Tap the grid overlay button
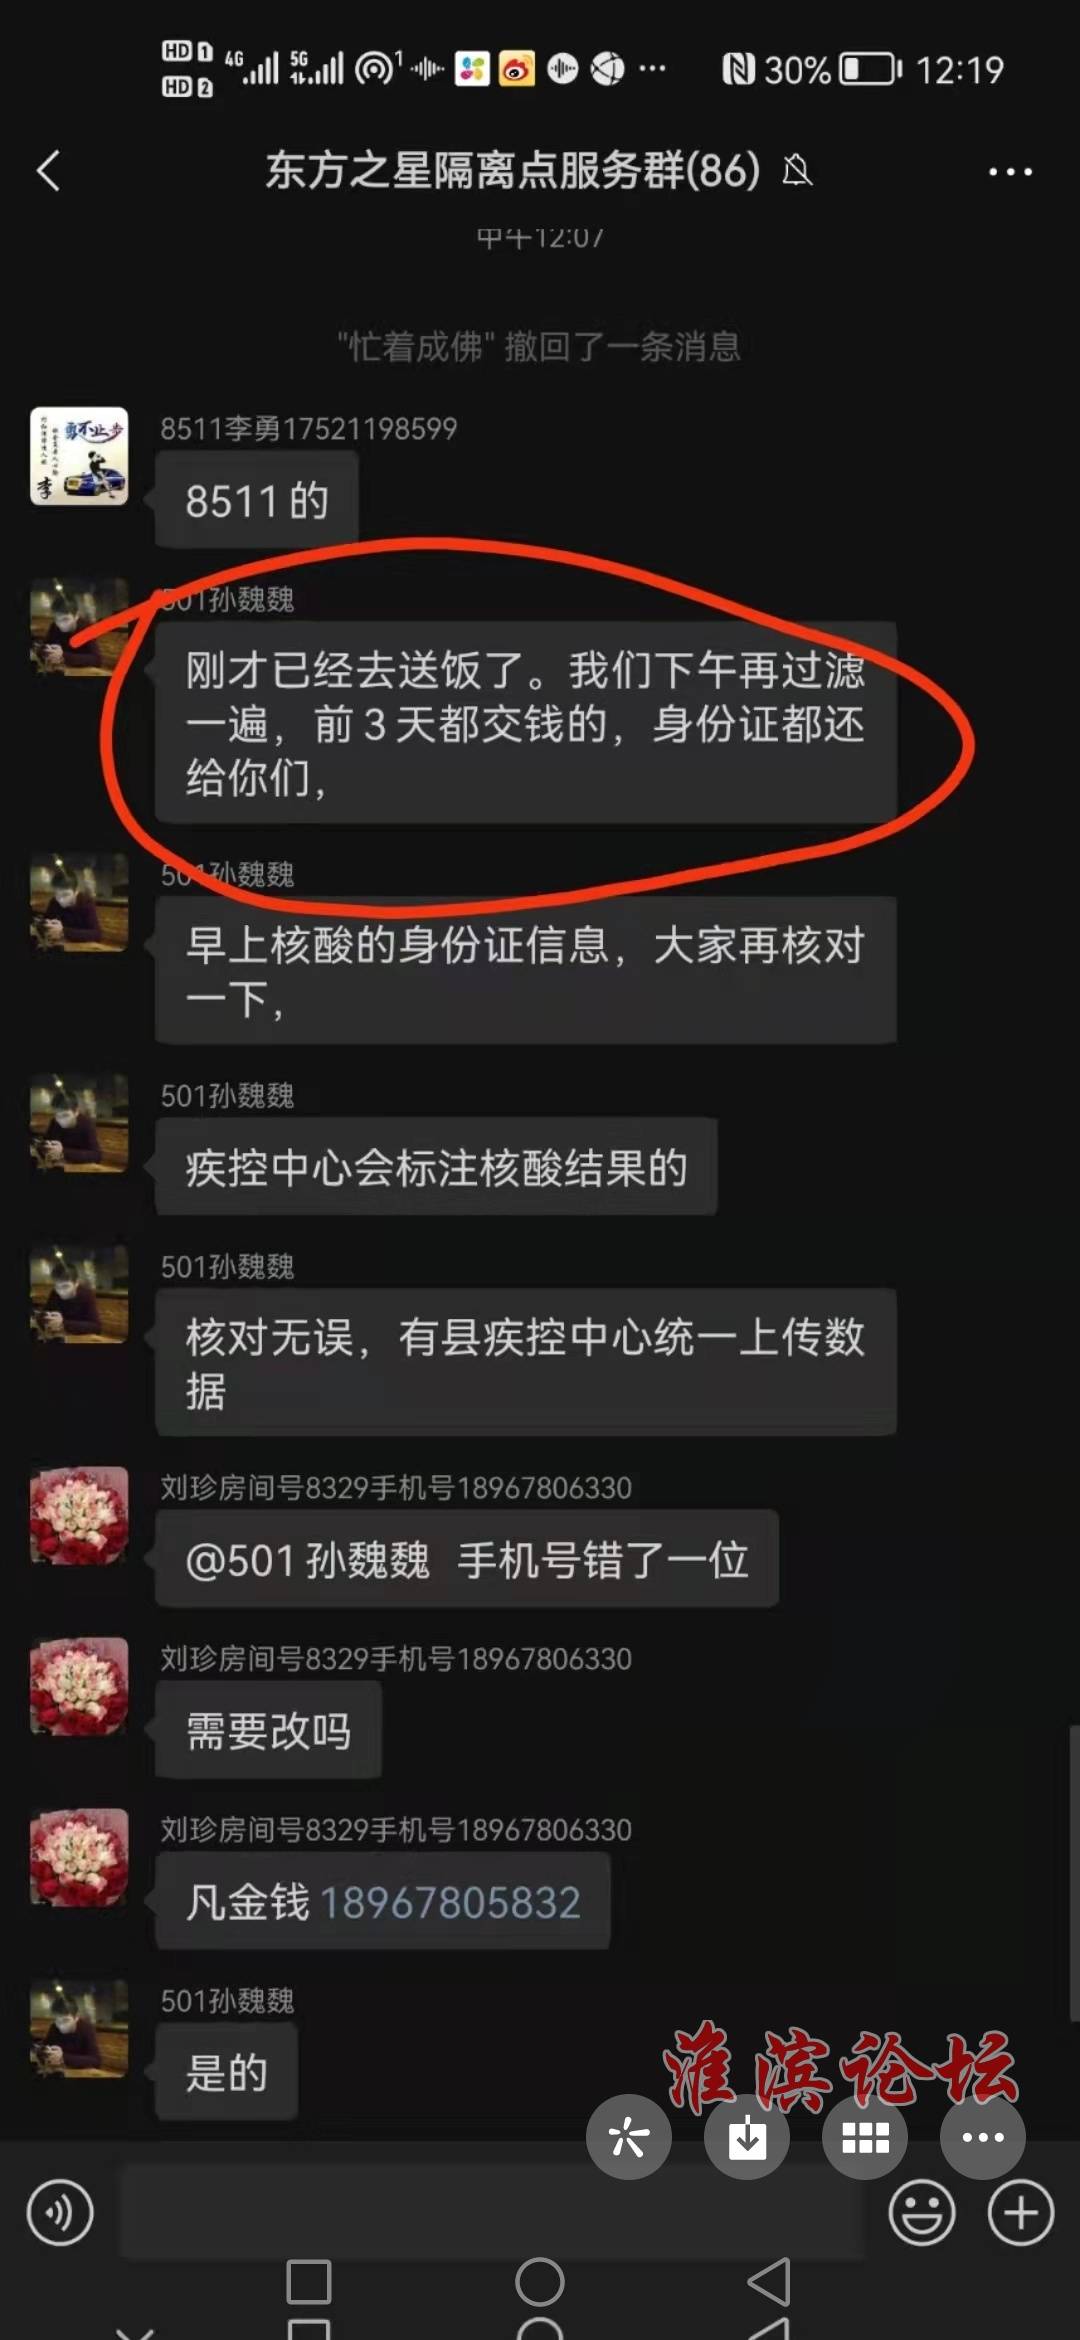The height and width of the screenshot is (2340, 1080). coord(865,2137)
